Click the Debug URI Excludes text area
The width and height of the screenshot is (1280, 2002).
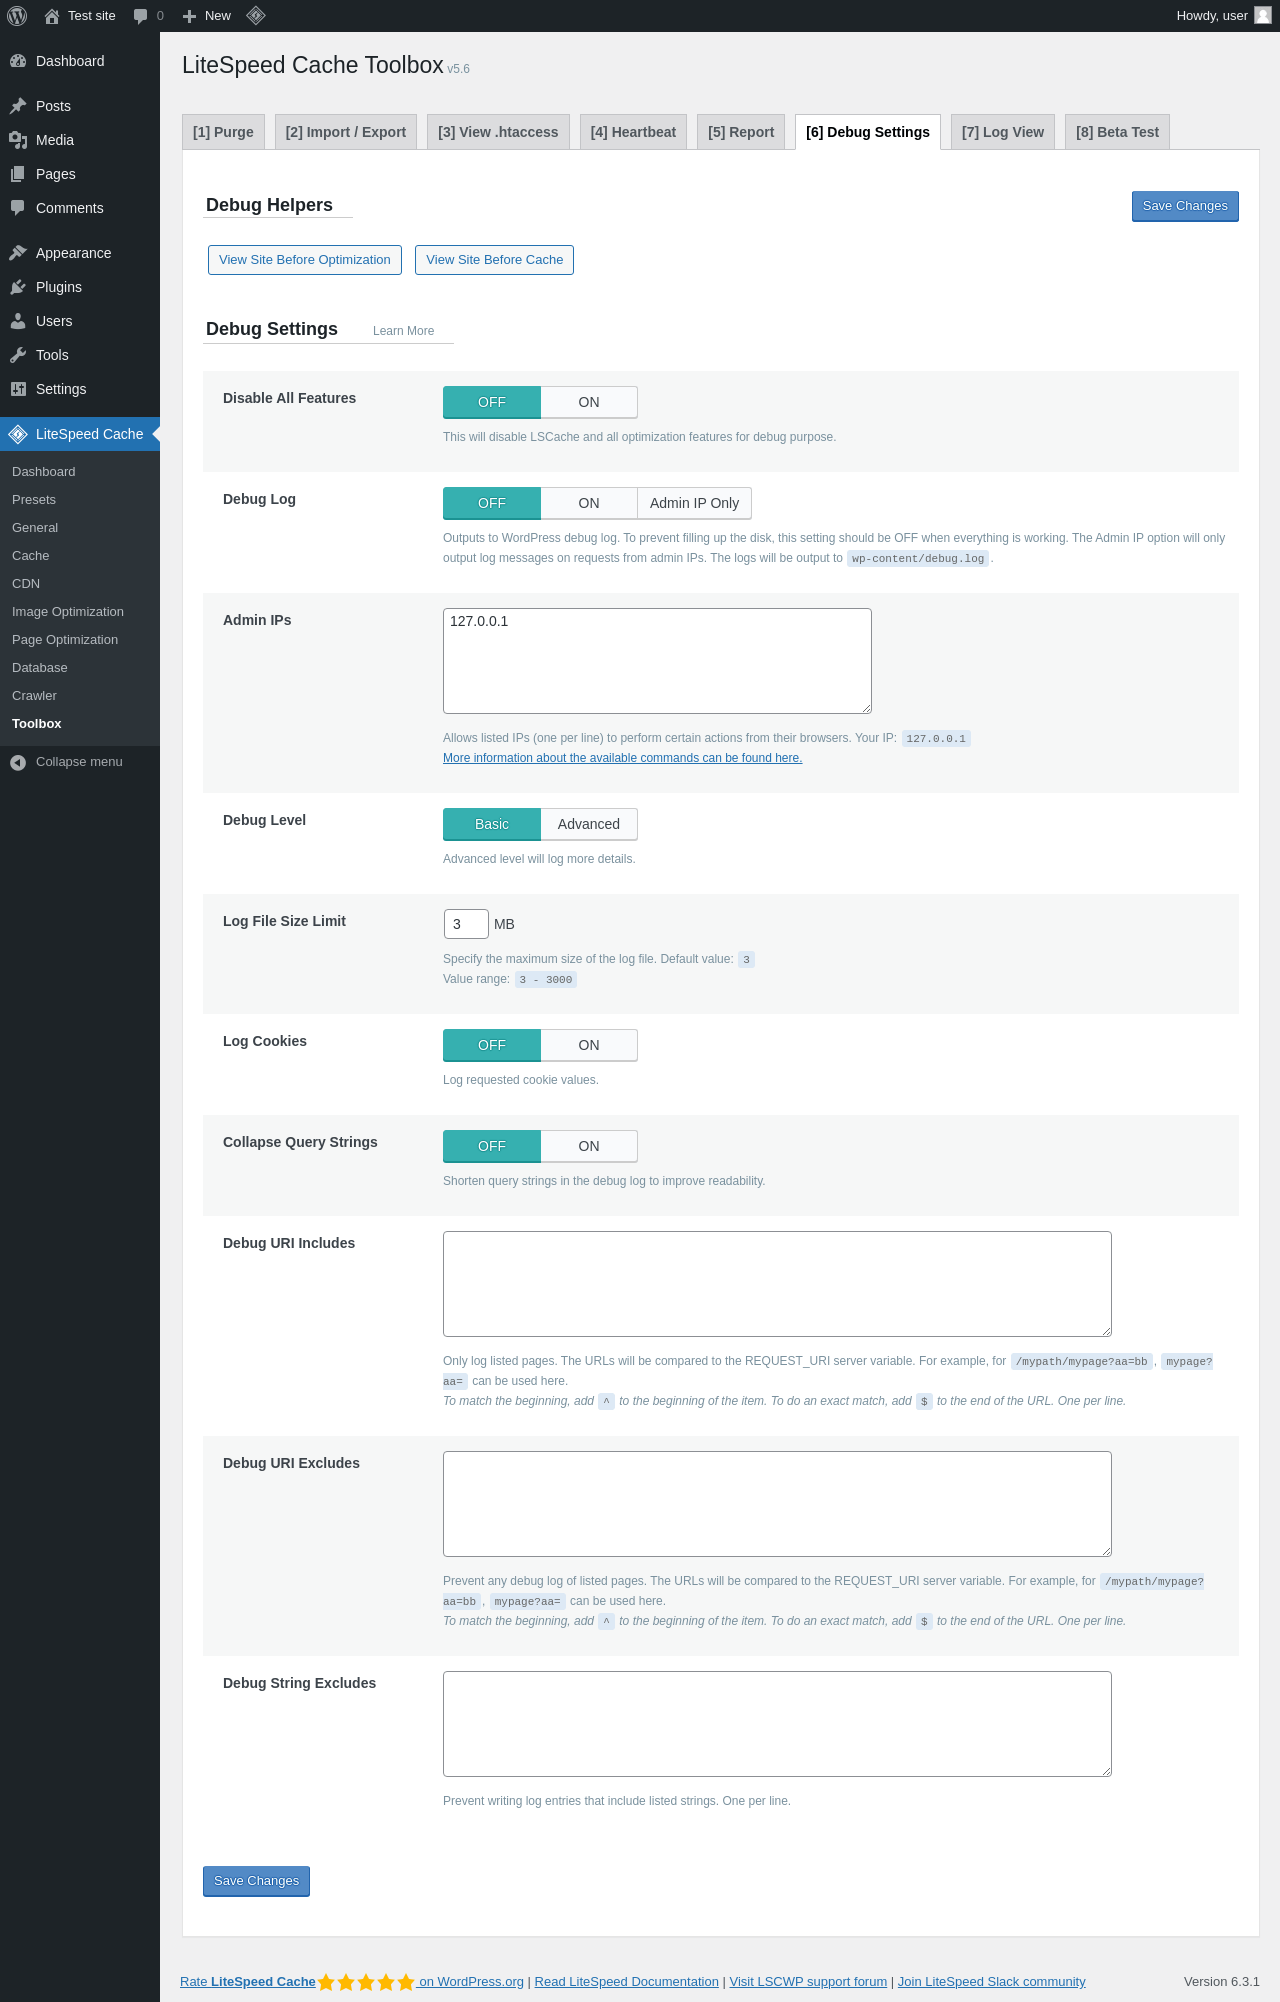[x=777, y=1504]
